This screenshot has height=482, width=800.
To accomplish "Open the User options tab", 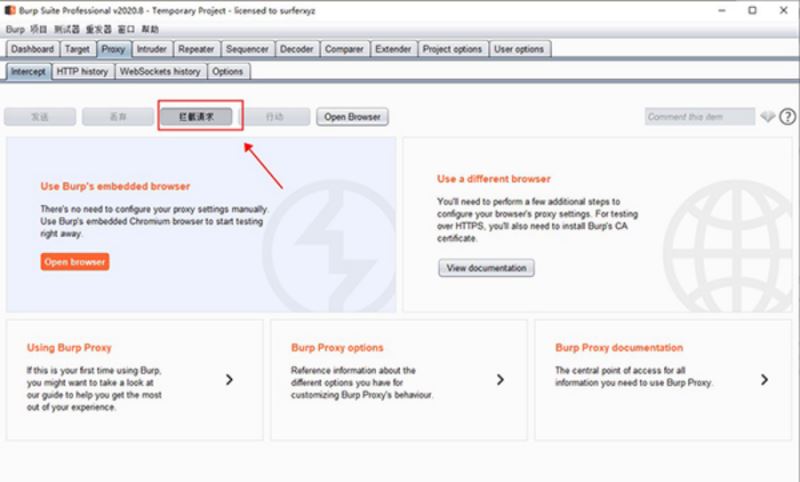I will [519, 49].
